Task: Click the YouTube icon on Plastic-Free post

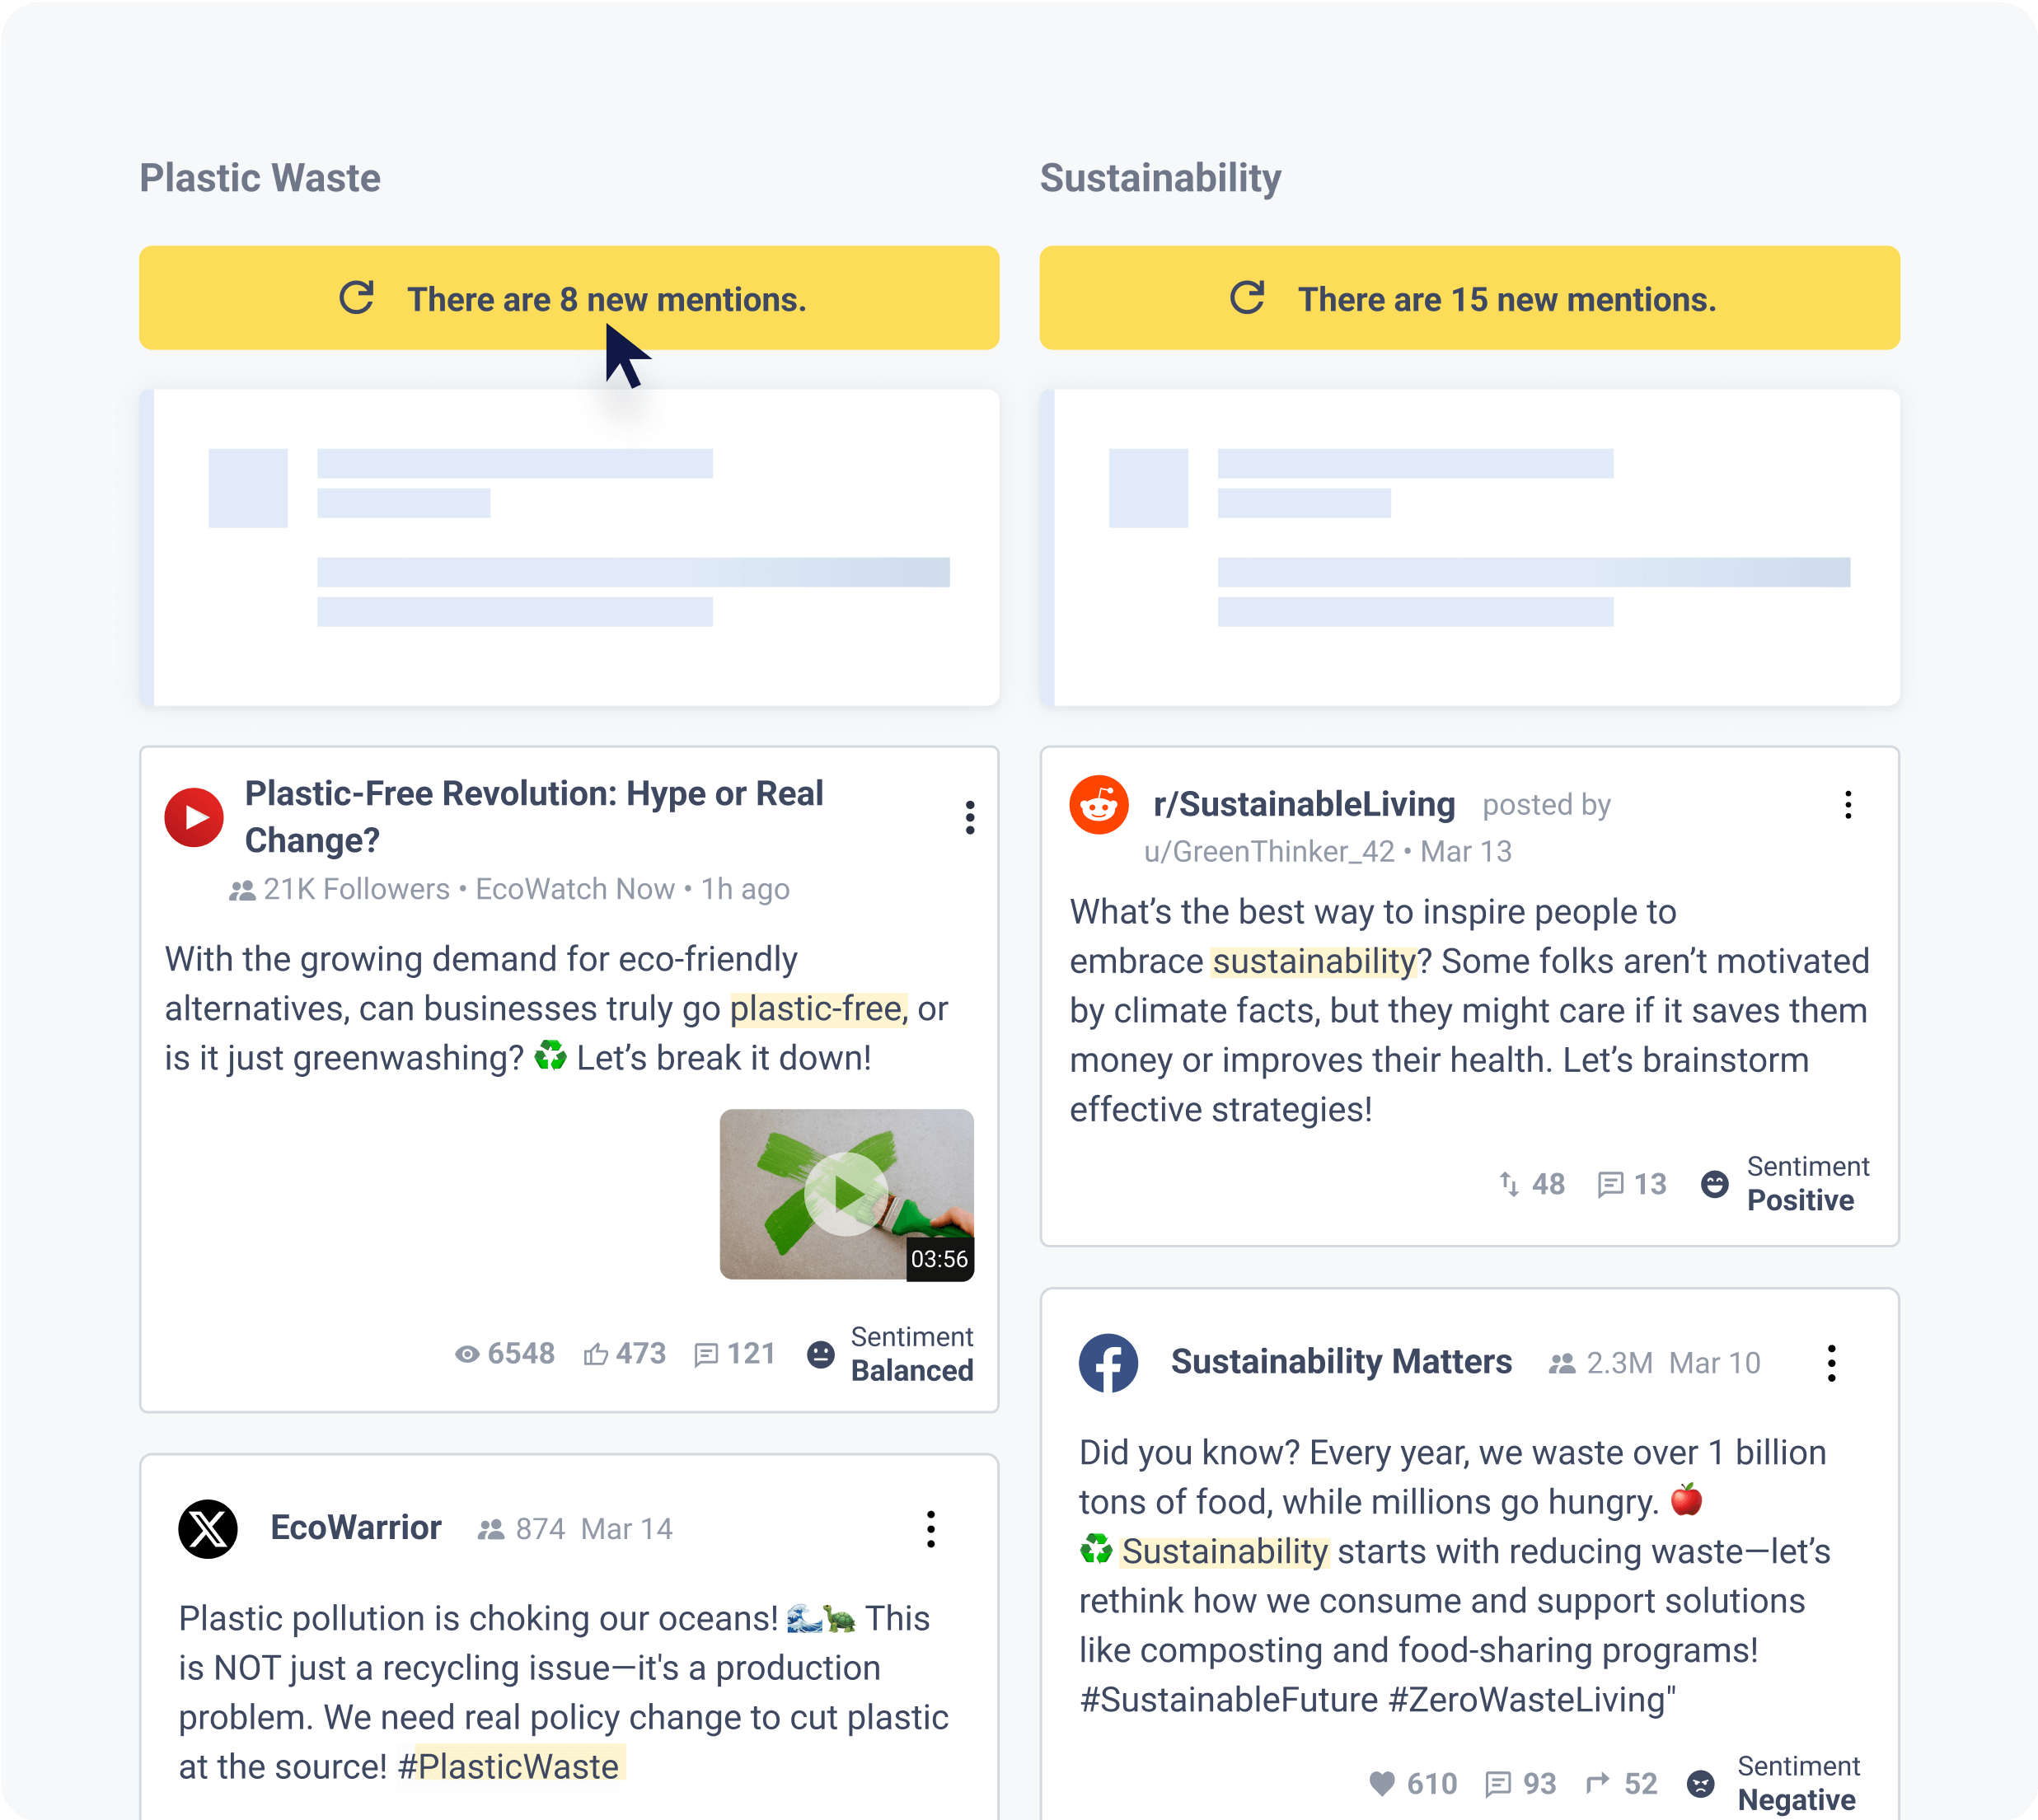Action: click(194, 817)
